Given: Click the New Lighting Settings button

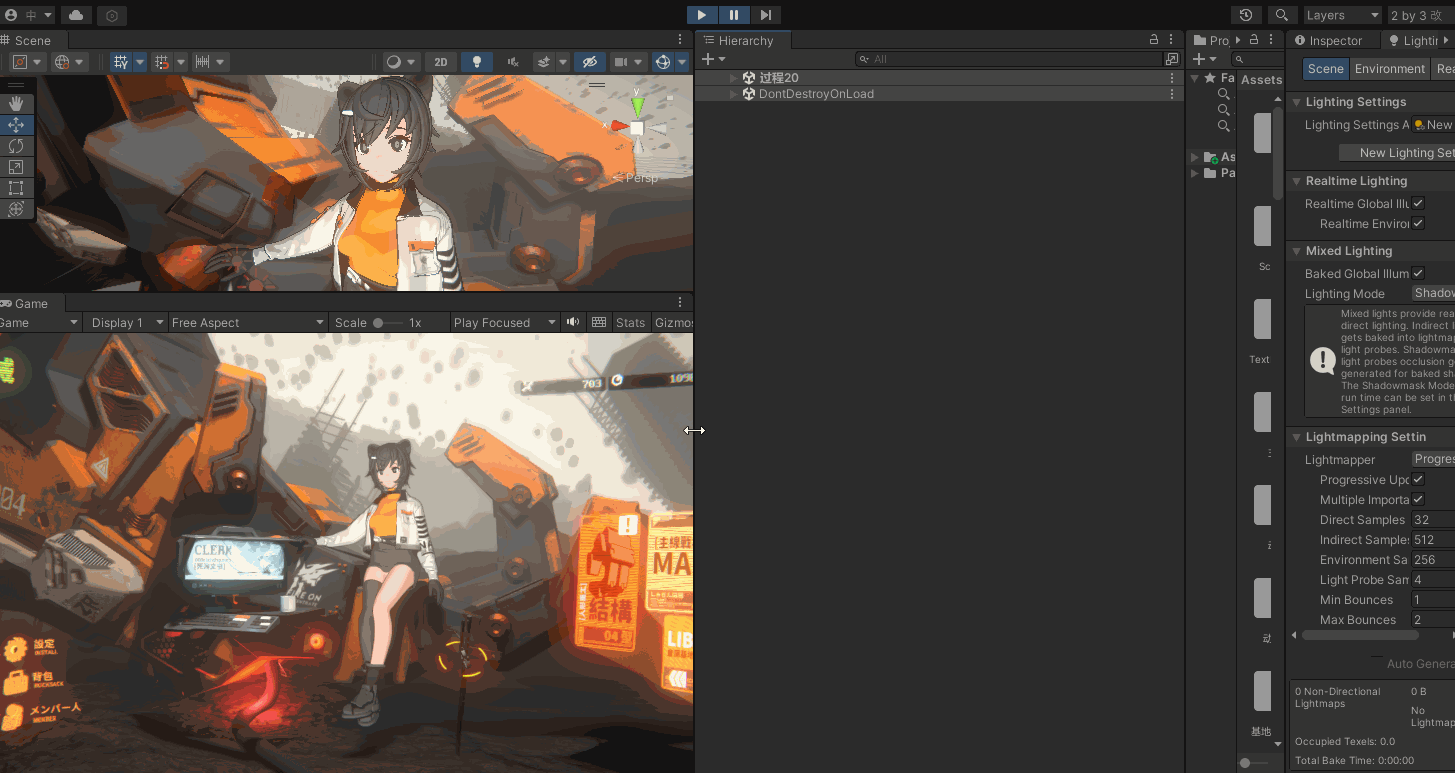Looking at the screenshot, I should (x=1397, y=152).
